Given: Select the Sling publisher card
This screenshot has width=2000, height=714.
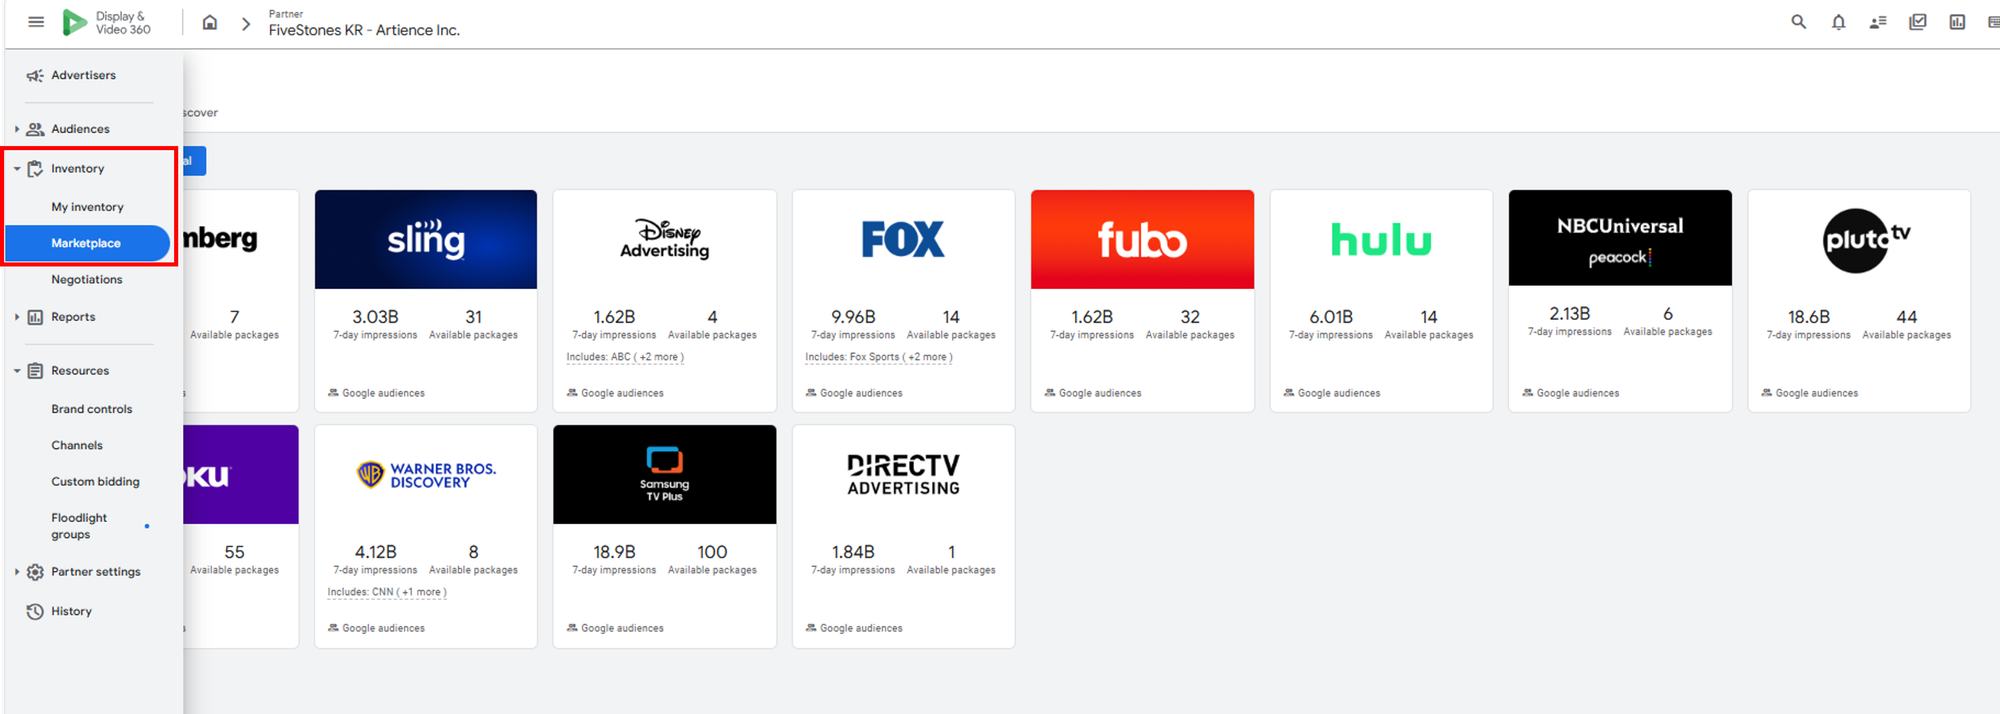Looking at the screenshot, I should [x=425, y=300].
